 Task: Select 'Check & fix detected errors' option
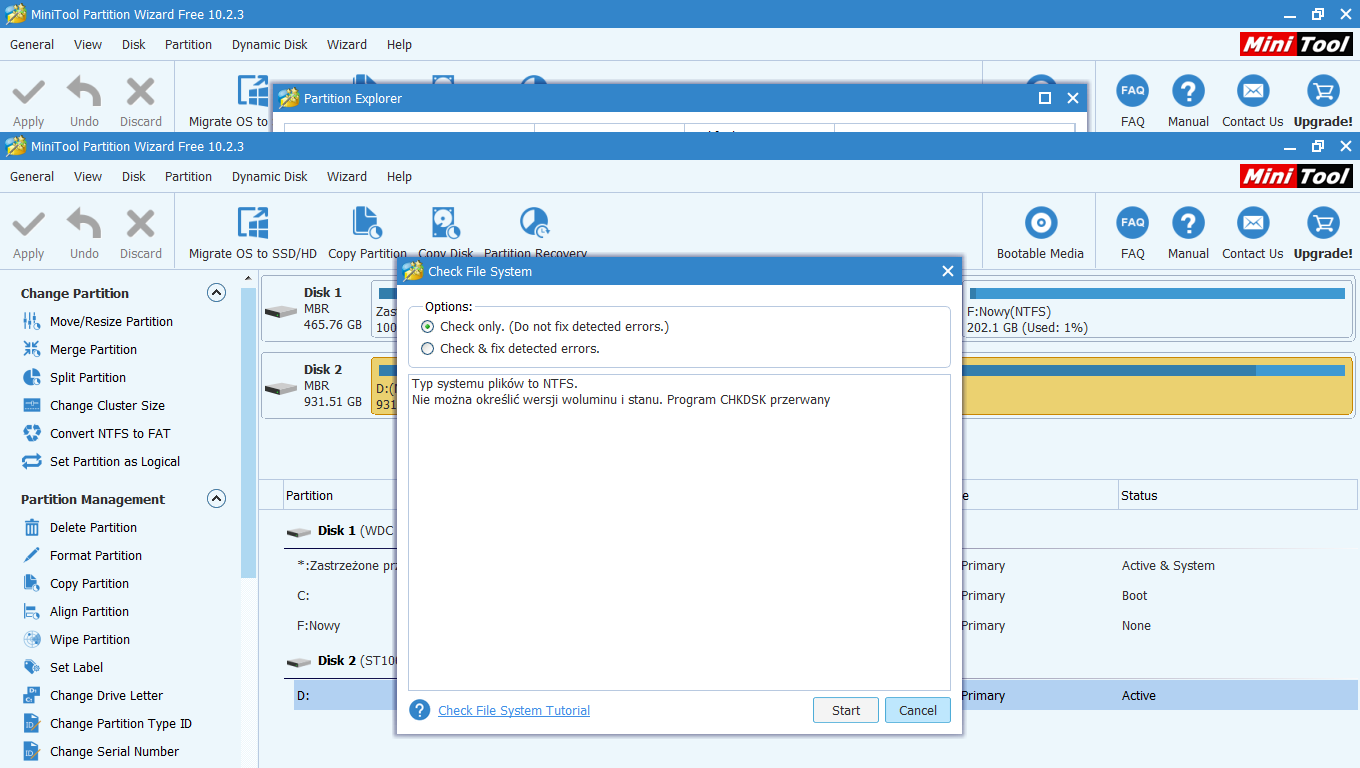(x=428, y=349)
